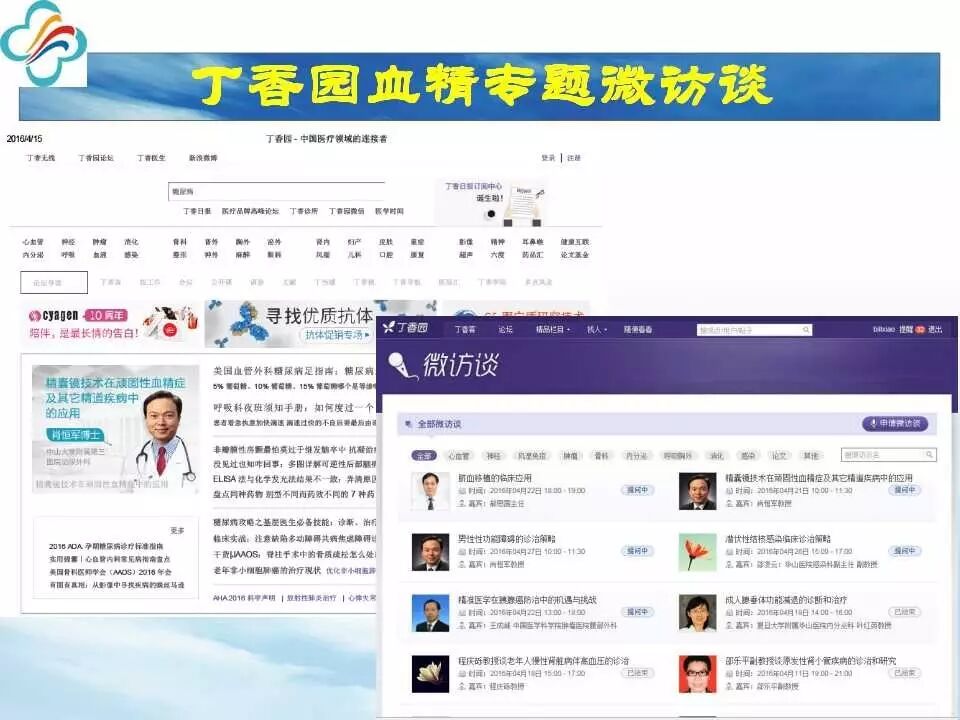Click red flower thumbnail for 潜伏性结核 interview
This screenshot has height=720, width=960.
click(x=697, y=552)
